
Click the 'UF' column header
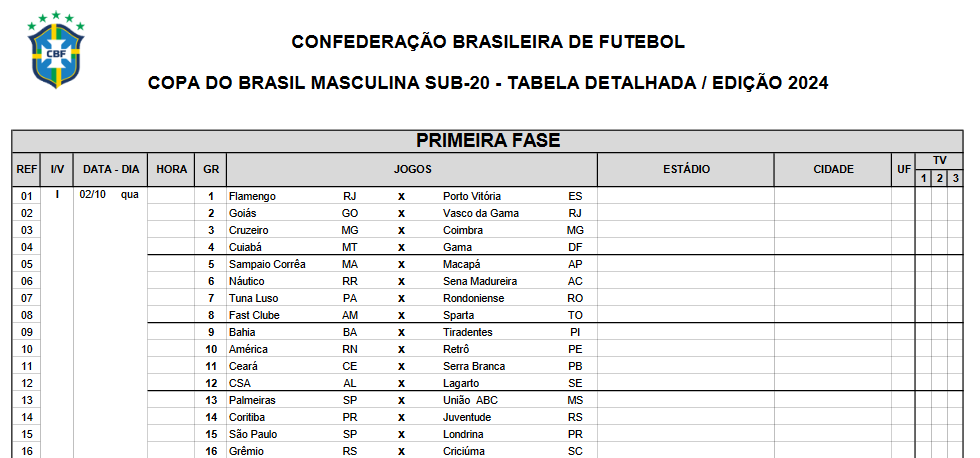pyautogui.click(x=904, y=169)
